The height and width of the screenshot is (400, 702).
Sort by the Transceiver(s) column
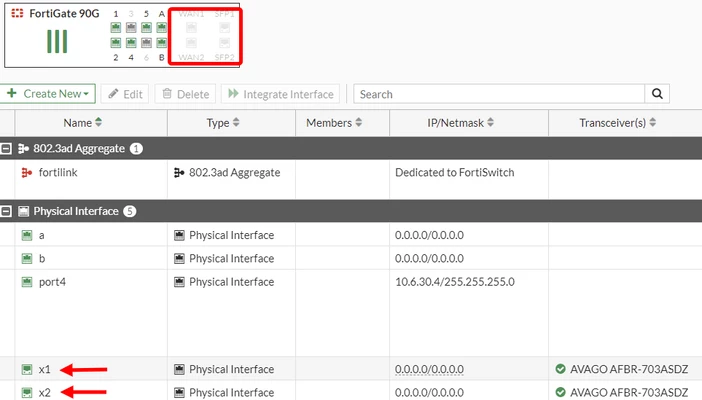(x=617, y=123)
